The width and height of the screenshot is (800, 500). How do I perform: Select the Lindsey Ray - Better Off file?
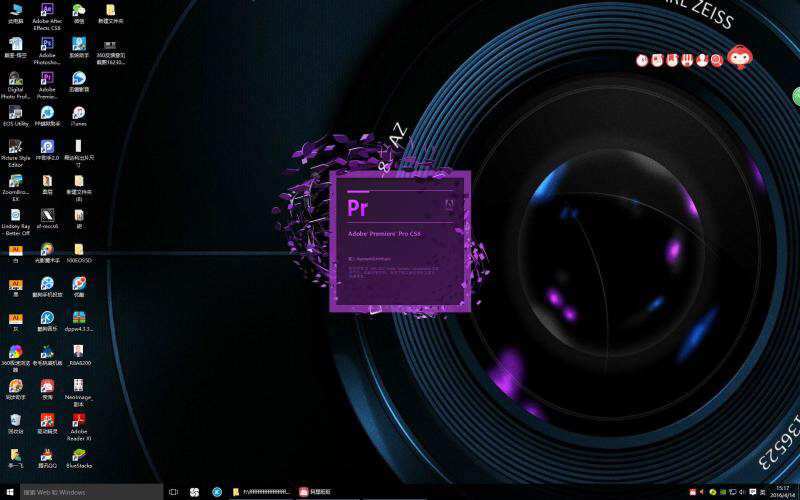15,221
